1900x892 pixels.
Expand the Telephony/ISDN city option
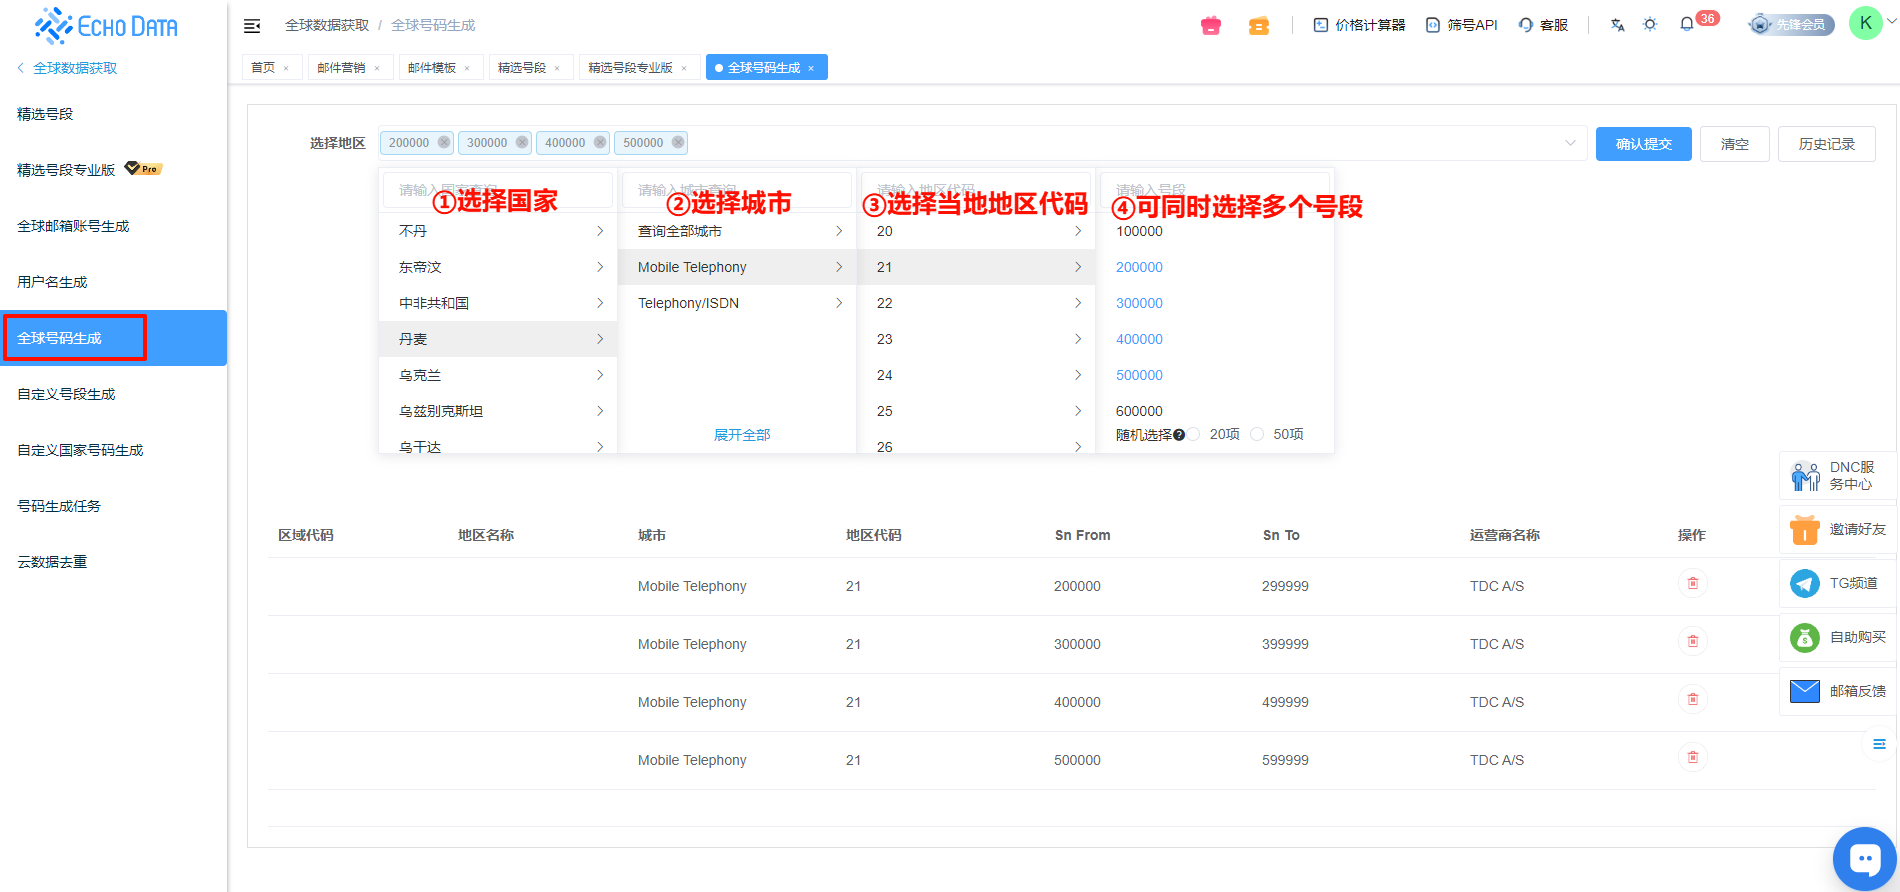pos(737,303)
